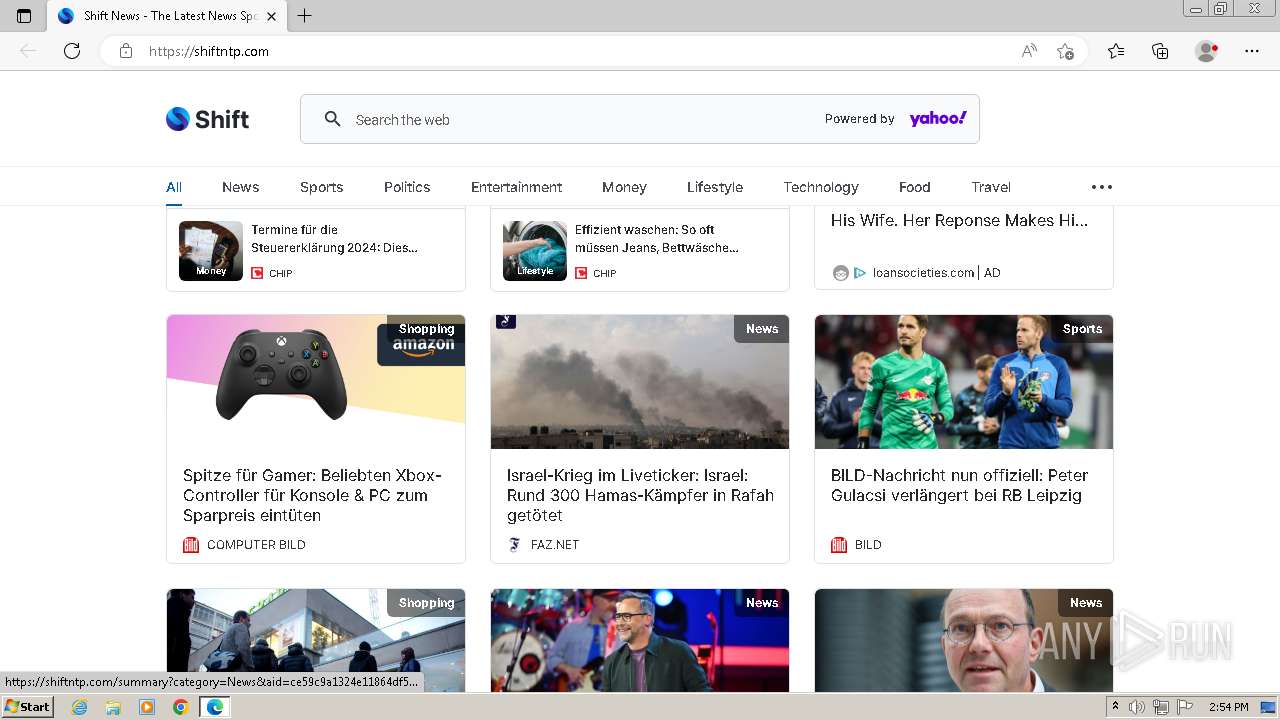1280x720 pixels.
Task: Reload the current page
Action: click(72, 51)
